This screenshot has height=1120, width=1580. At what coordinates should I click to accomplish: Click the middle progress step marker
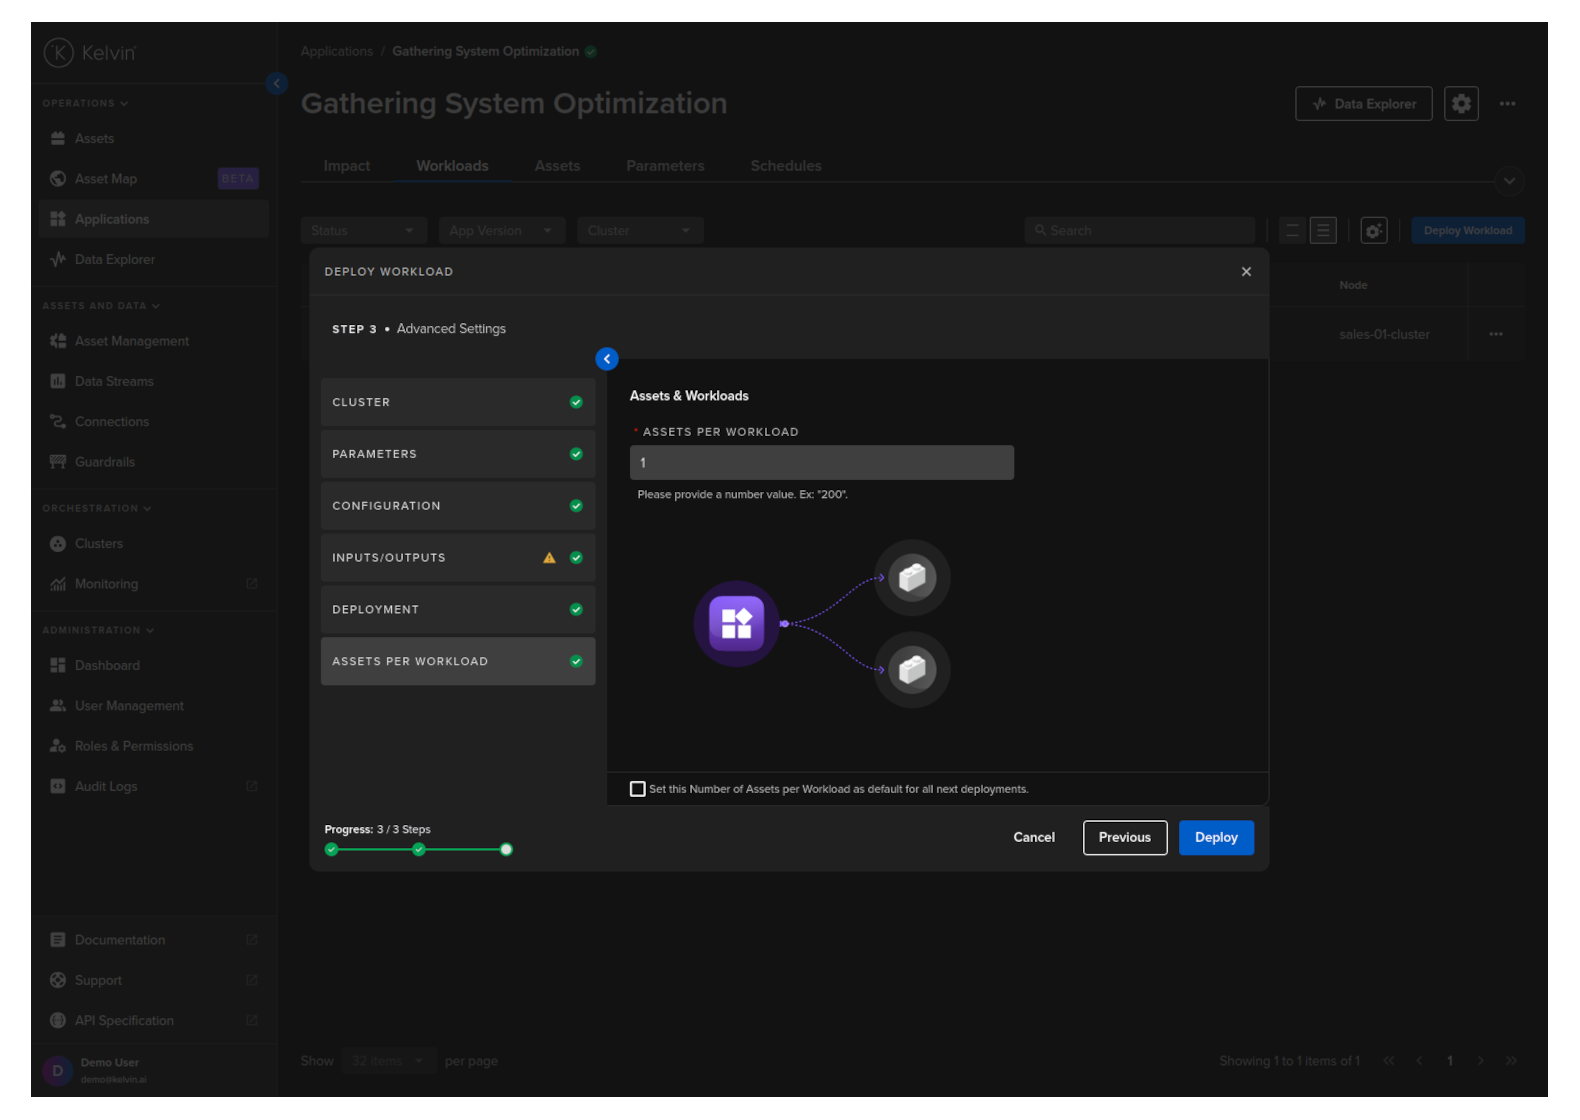click(419, 850)
